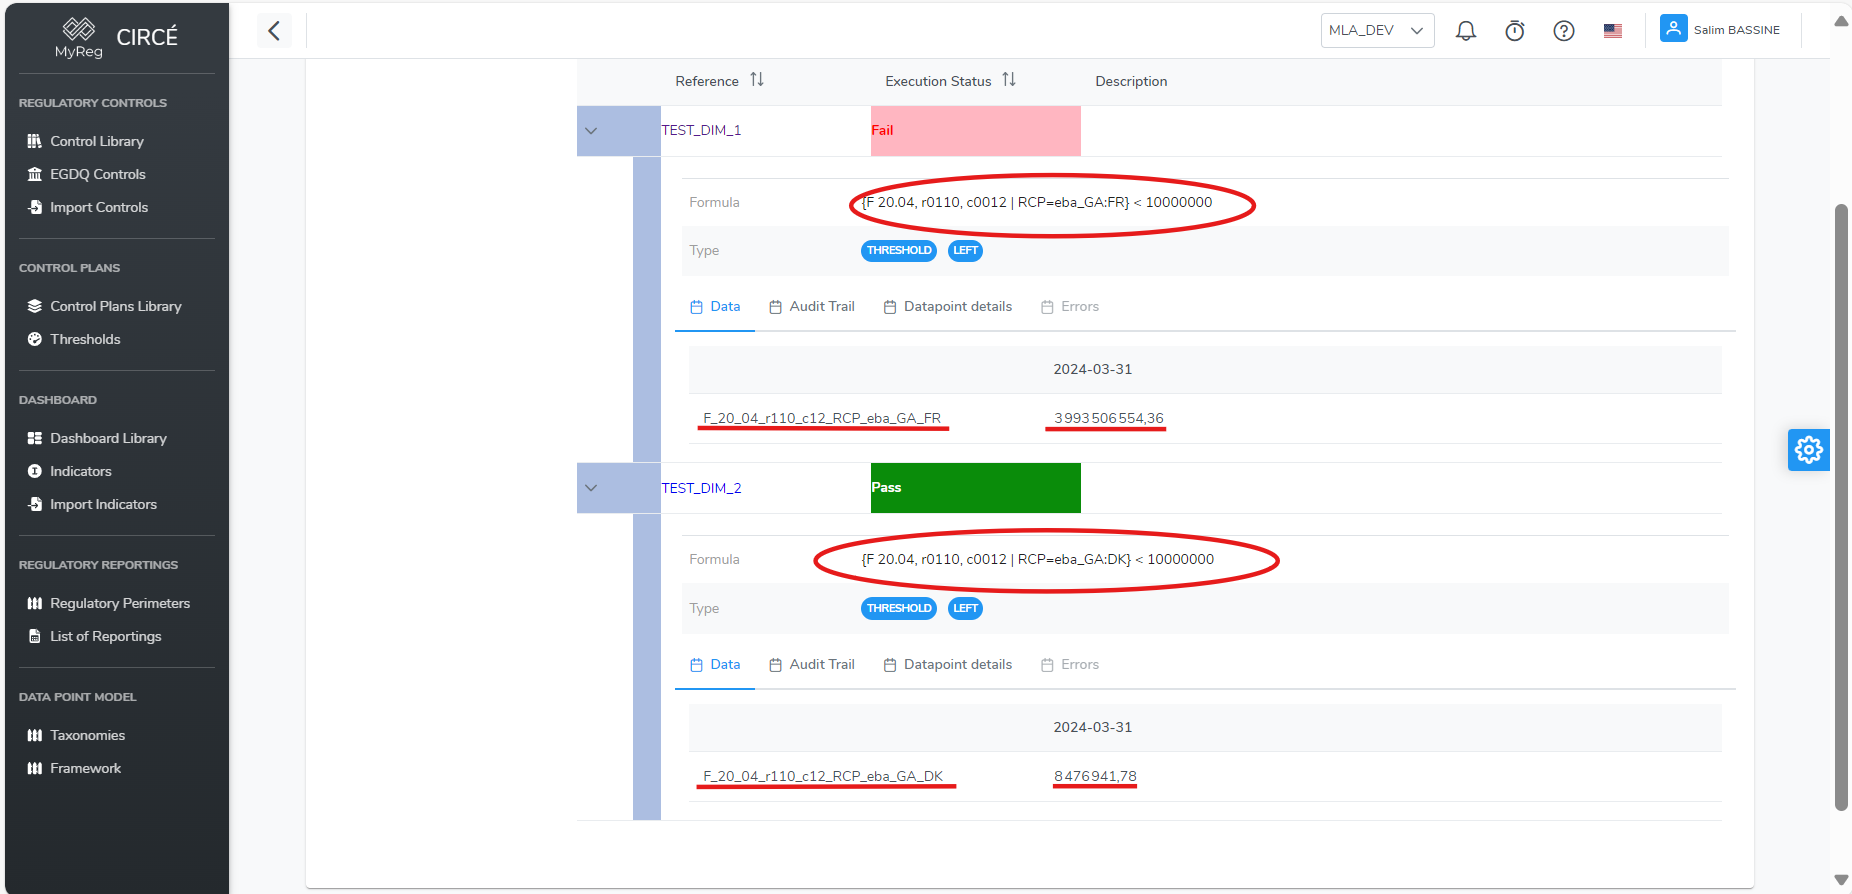Sort by Execution Status arrows
Viewport: 1852px width, 894px height.
pos(1009,80)
